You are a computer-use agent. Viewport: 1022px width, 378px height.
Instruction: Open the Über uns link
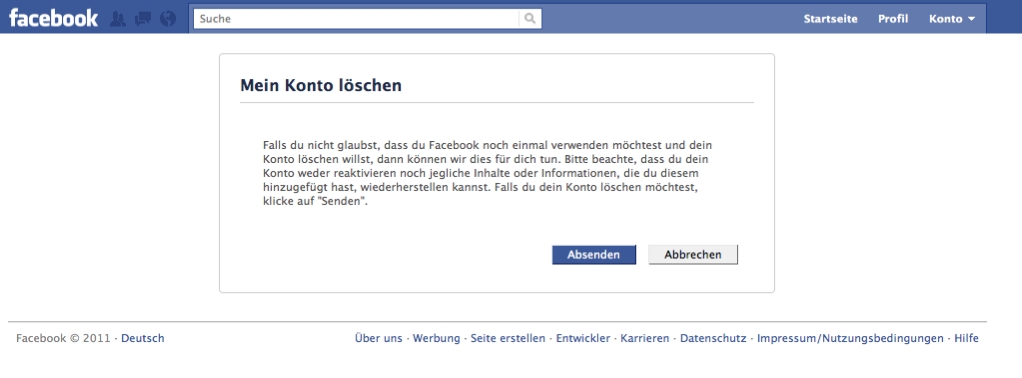[379, 338]
